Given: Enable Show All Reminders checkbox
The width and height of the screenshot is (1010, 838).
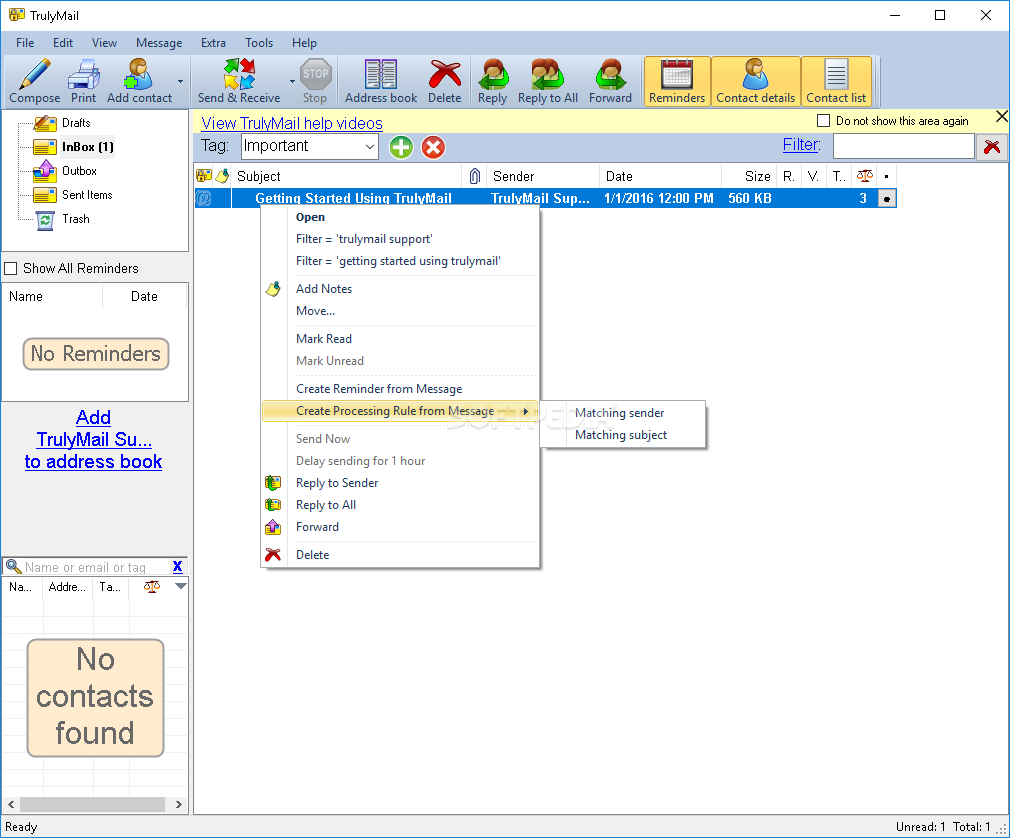Looking at the screenshot, I should 11,268.
